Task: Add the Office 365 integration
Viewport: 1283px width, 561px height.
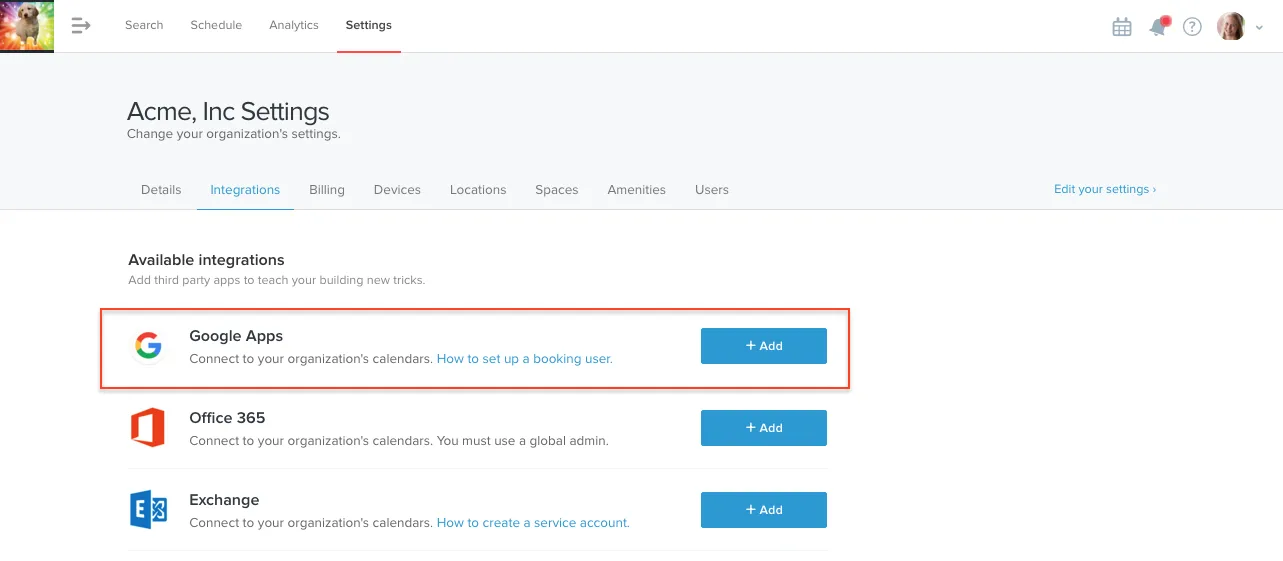Action: [x=764, y=428]
